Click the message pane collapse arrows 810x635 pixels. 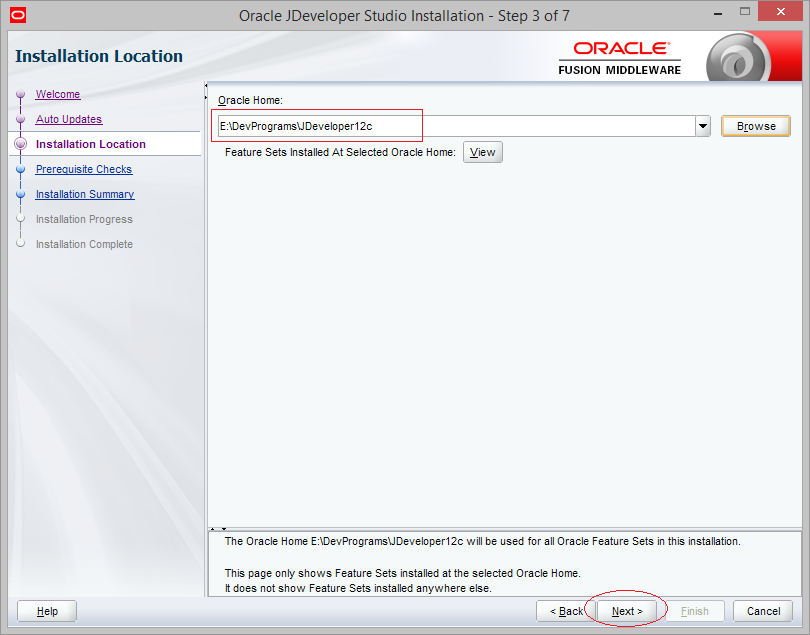pyautogui.click(x=218, y=529)
